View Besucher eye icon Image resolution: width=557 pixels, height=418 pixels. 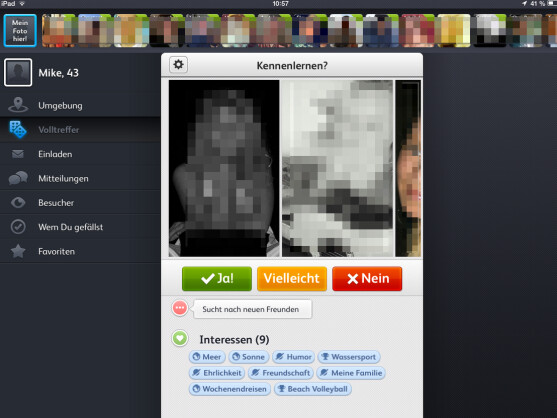[x=18, y=202]
